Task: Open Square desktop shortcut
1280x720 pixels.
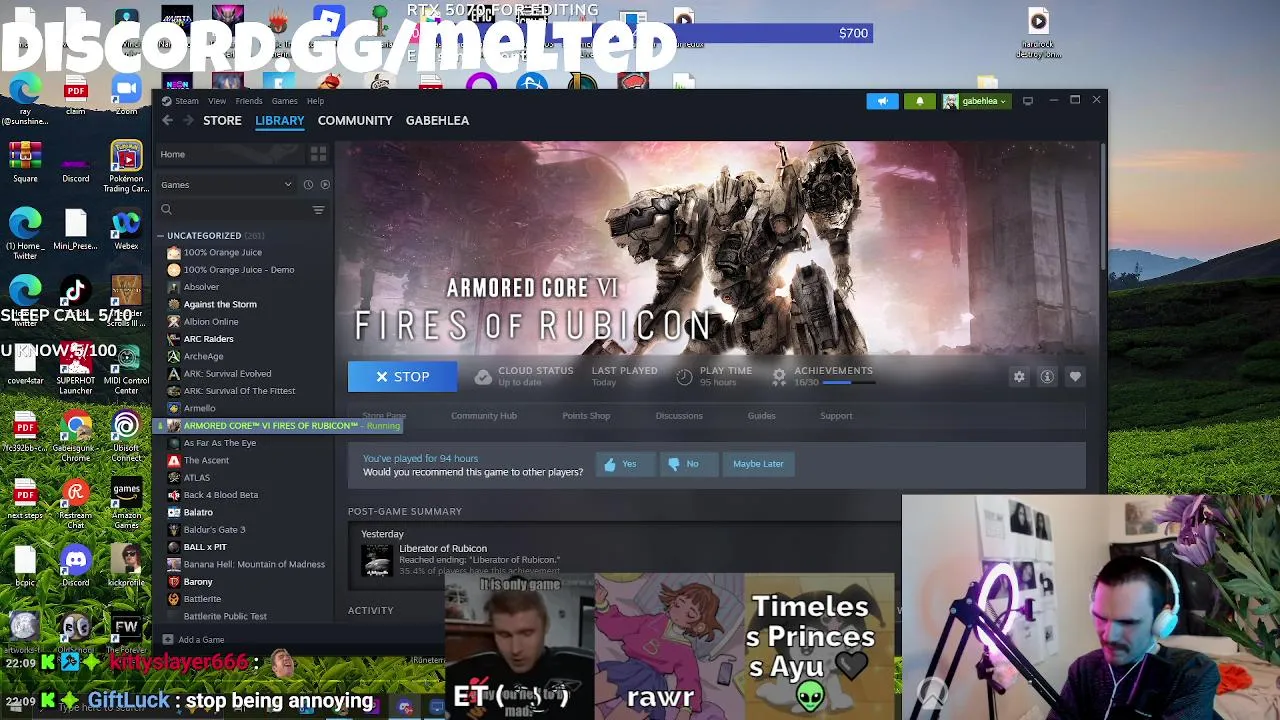Action: pyautogui.click(x=25, y=162)
